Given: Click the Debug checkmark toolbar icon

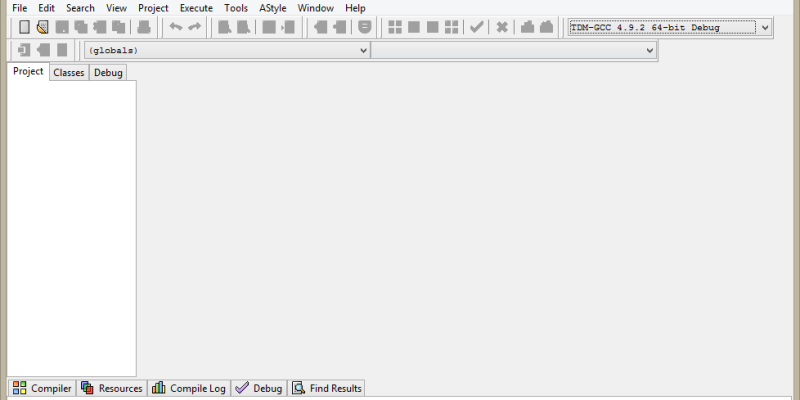Looking at the screenshot, I should (x=477, y=27).
